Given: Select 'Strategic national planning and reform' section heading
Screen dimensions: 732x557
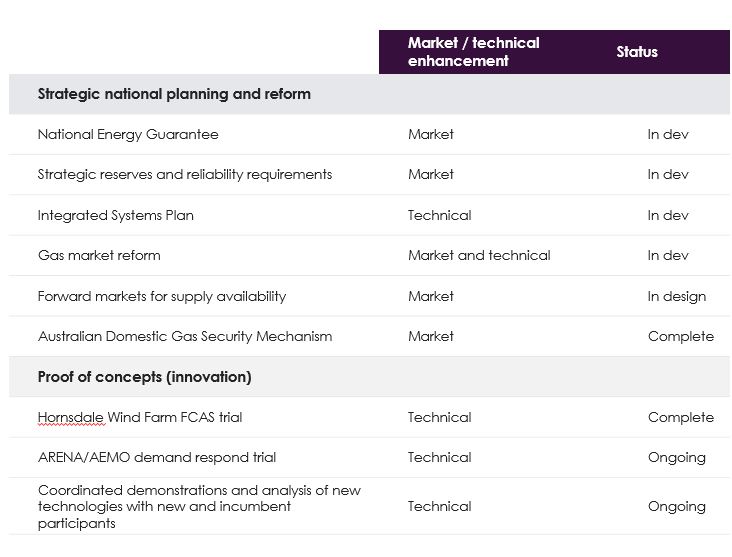Looking at the screenshot, I should [174, 94].
